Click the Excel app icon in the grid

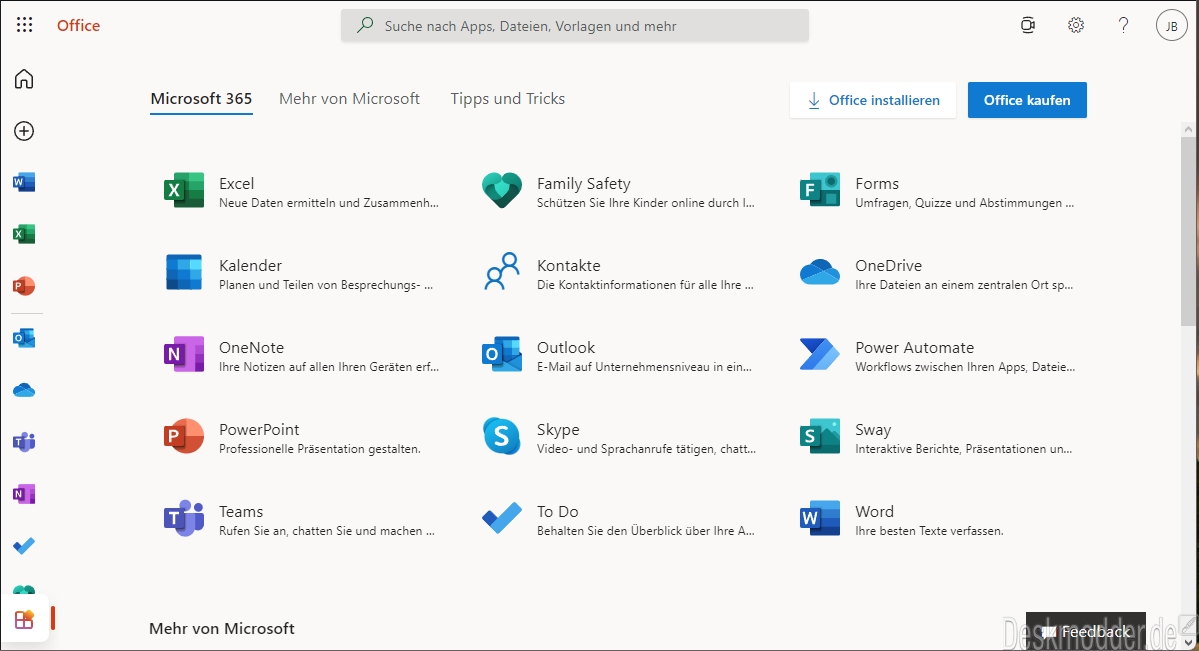(184, 190)
